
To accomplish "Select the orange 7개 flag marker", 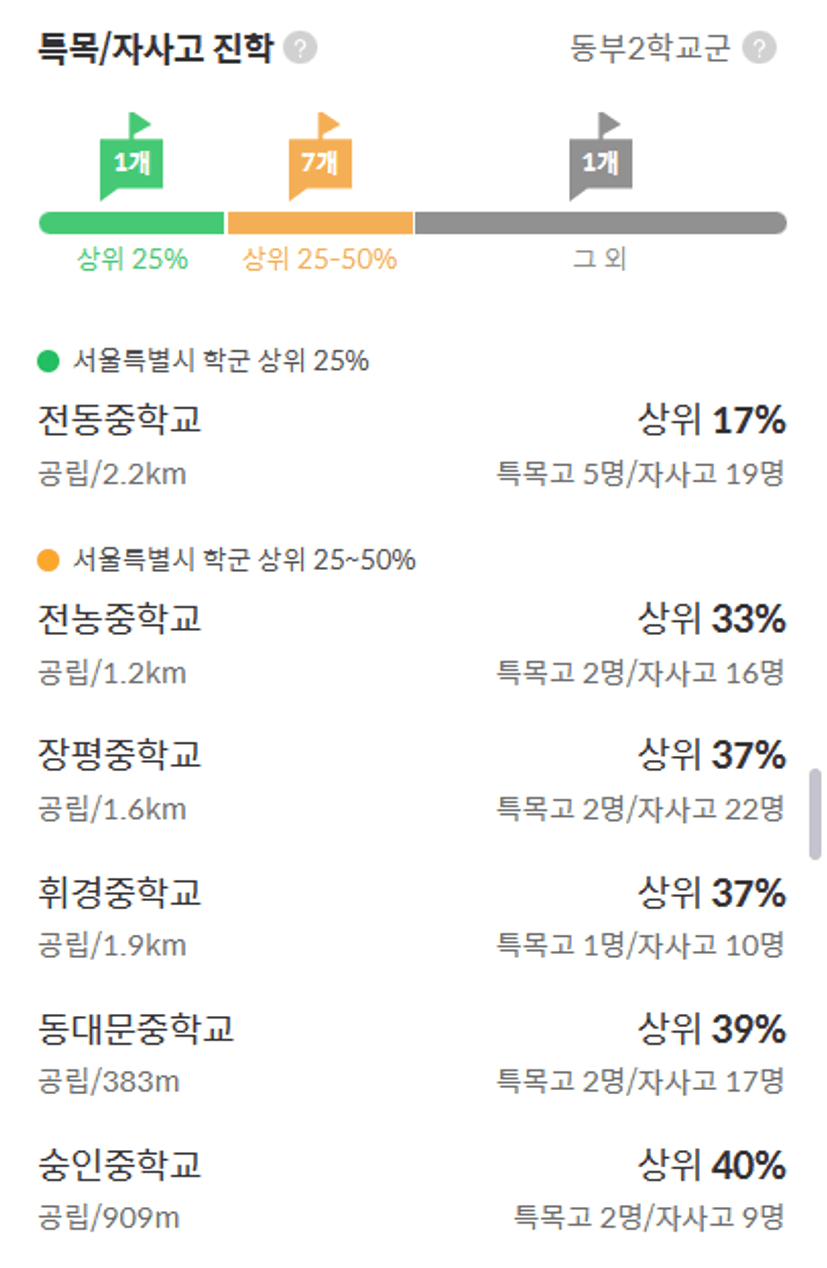I will pos(320,156).
